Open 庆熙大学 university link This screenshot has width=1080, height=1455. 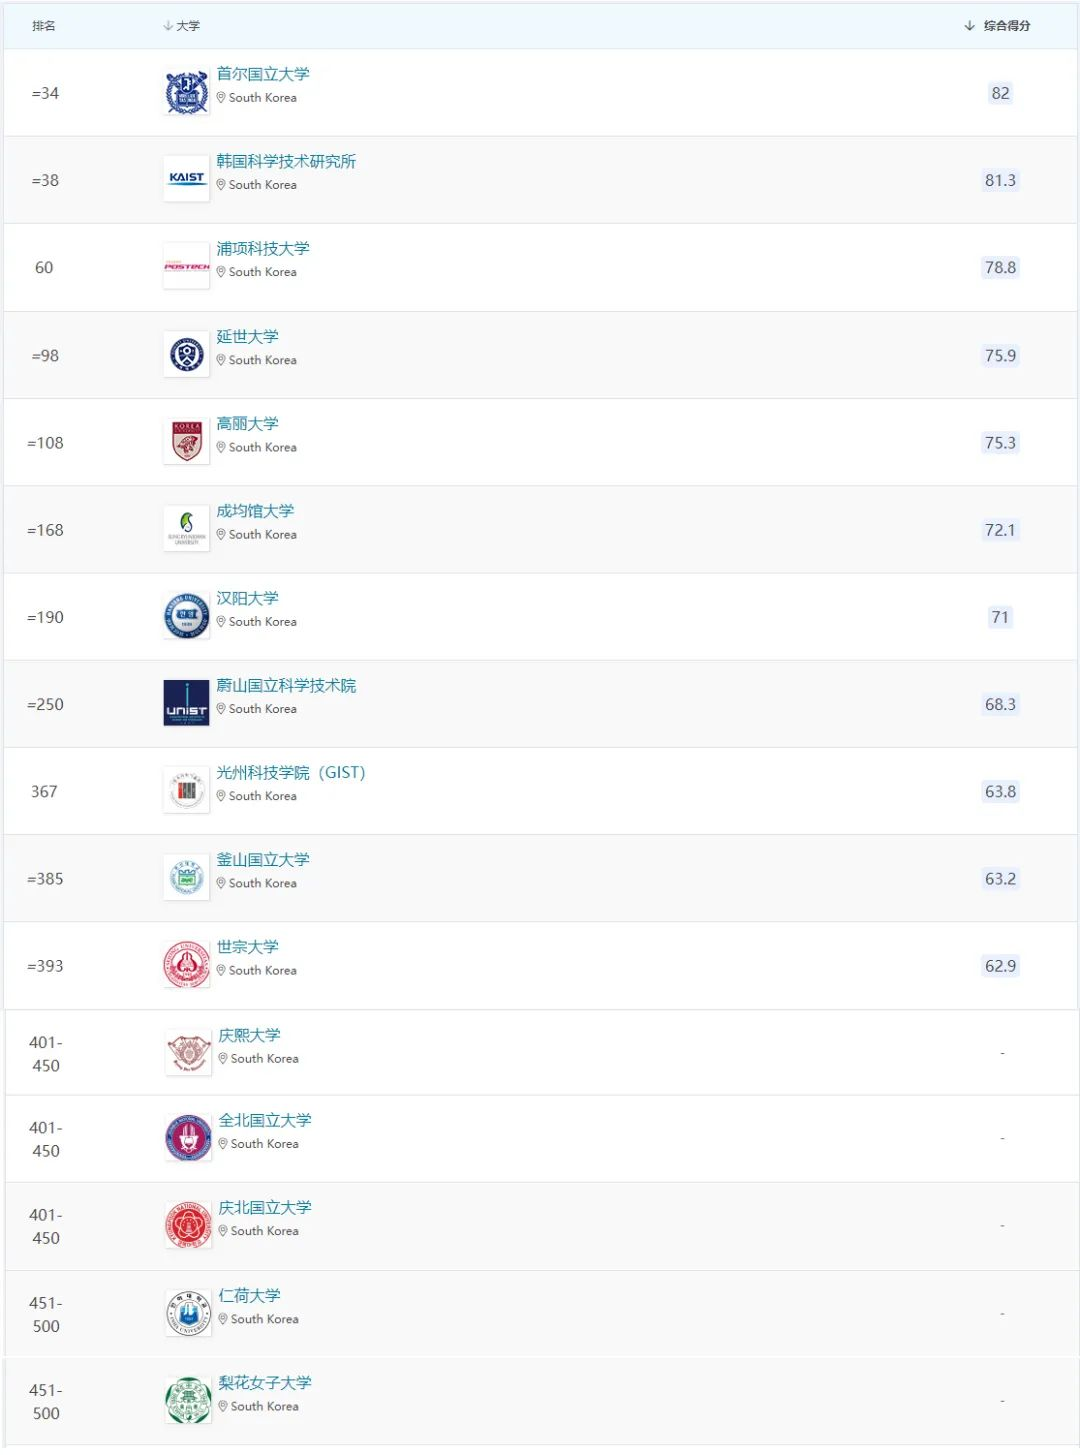(250, 1035)
